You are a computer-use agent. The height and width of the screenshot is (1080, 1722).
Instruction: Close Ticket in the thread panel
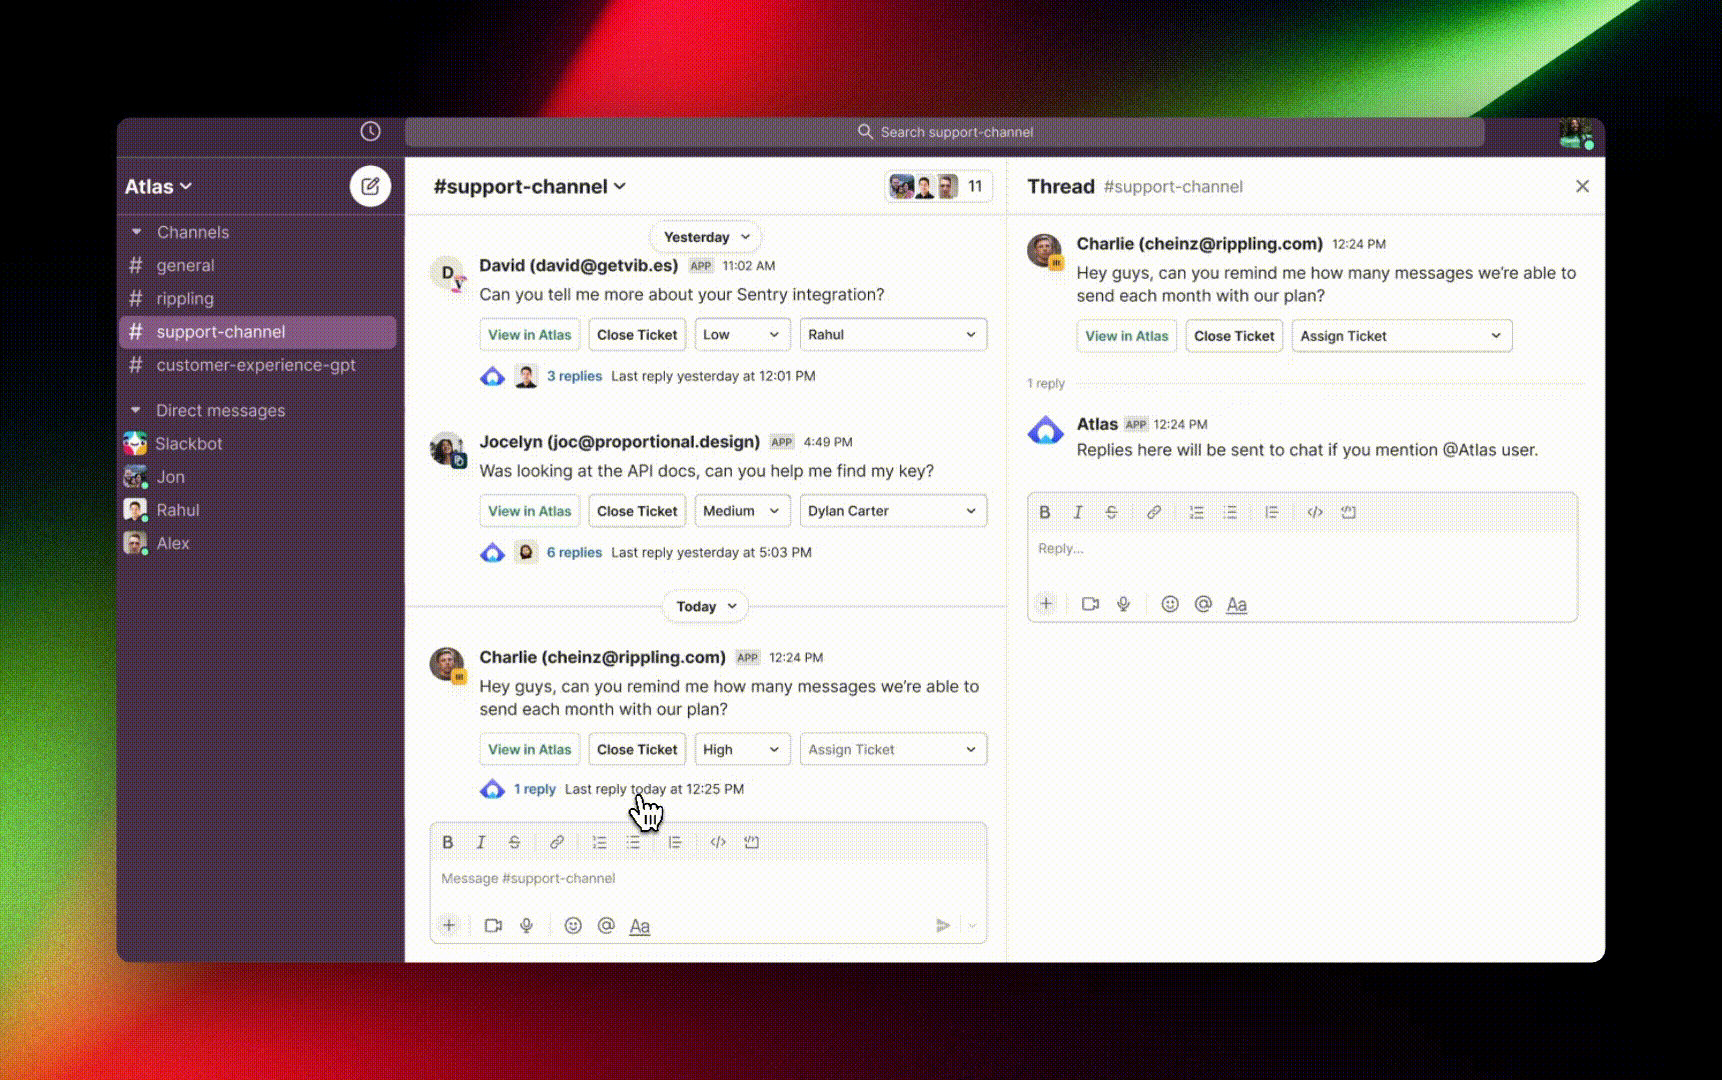click(x=1234, y=336)
